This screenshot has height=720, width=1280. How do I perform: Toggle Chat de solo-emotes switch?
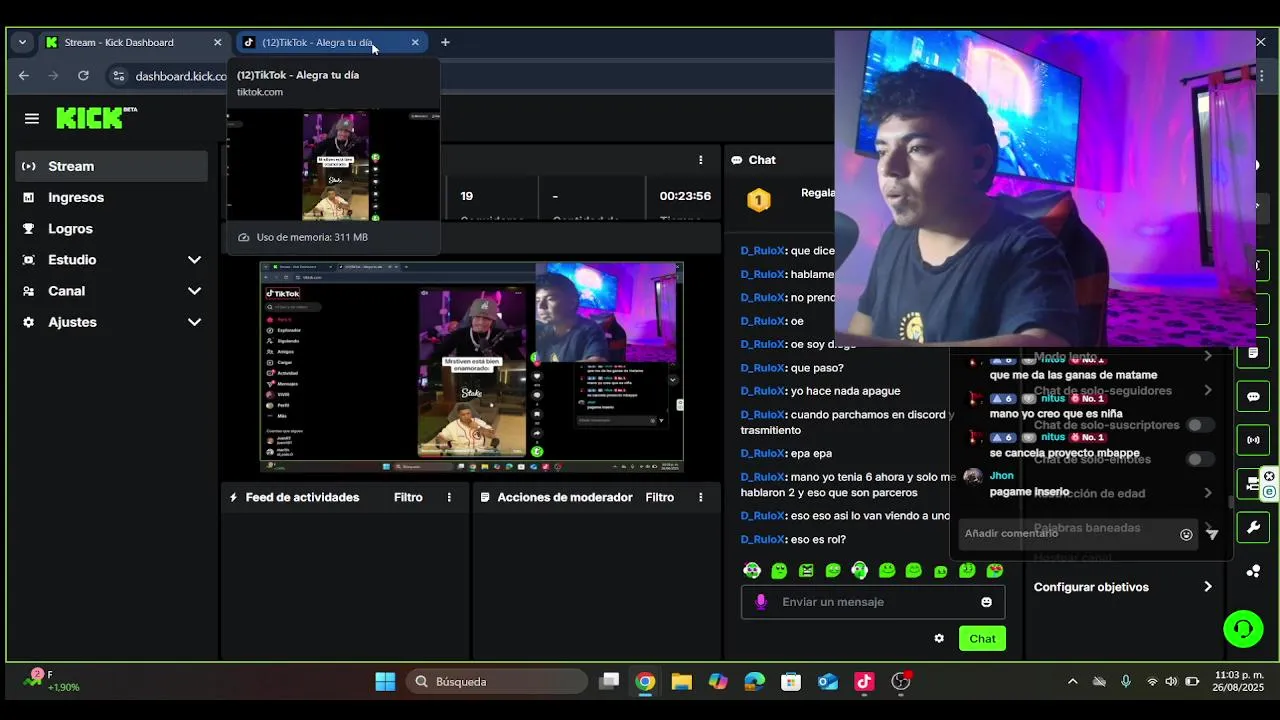click(1200, 459)
